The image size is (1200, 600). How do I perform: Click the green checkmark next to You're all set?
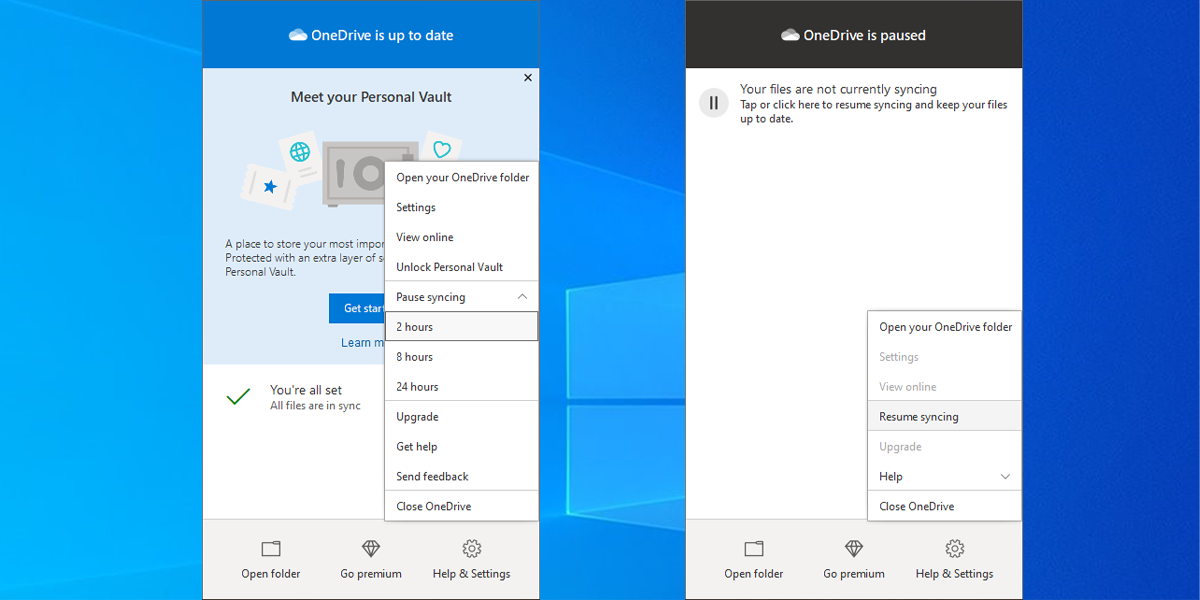pyautogui.click(x=238, y=397)
